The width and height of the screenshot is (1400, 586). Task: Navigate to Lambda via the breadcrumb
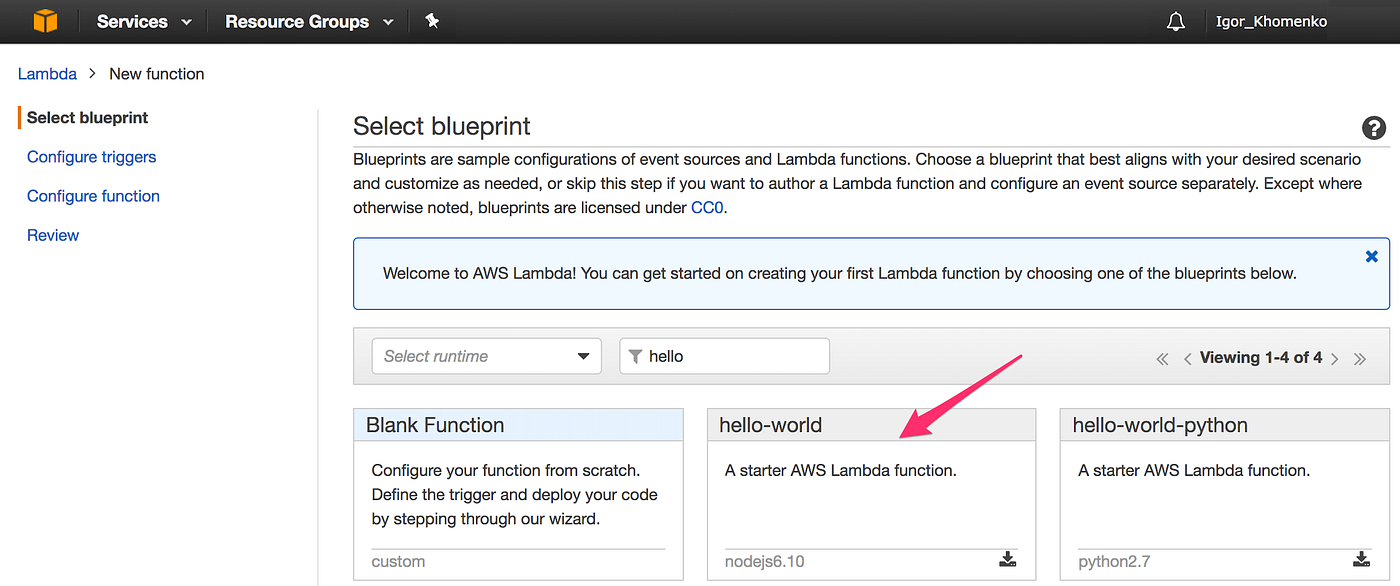coord(47,73)
